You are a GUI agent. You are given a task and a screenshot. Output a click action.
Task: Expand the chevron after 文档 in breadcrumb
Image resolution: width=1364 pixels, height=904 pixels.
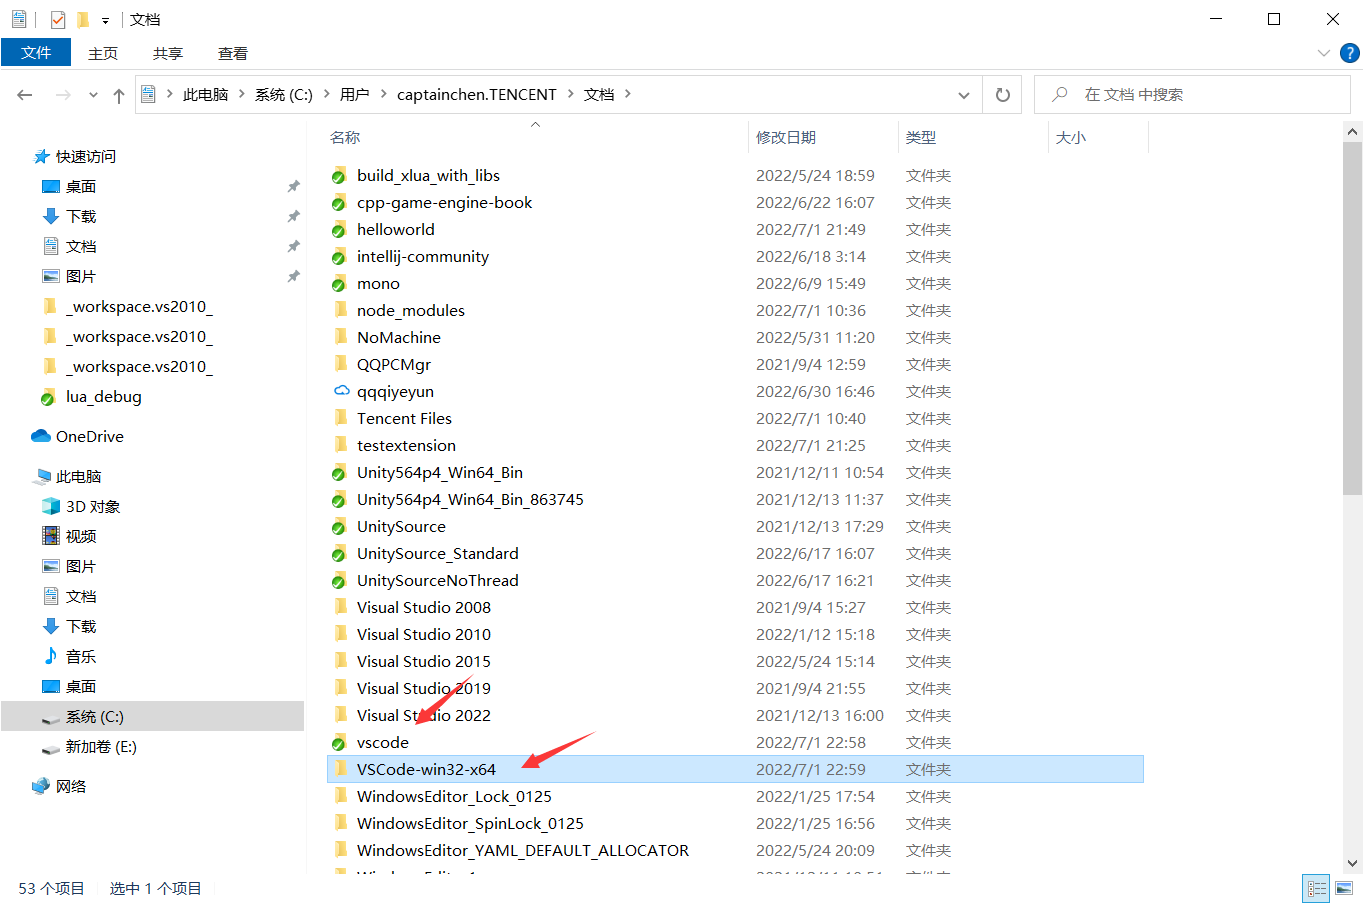(628, 94)
